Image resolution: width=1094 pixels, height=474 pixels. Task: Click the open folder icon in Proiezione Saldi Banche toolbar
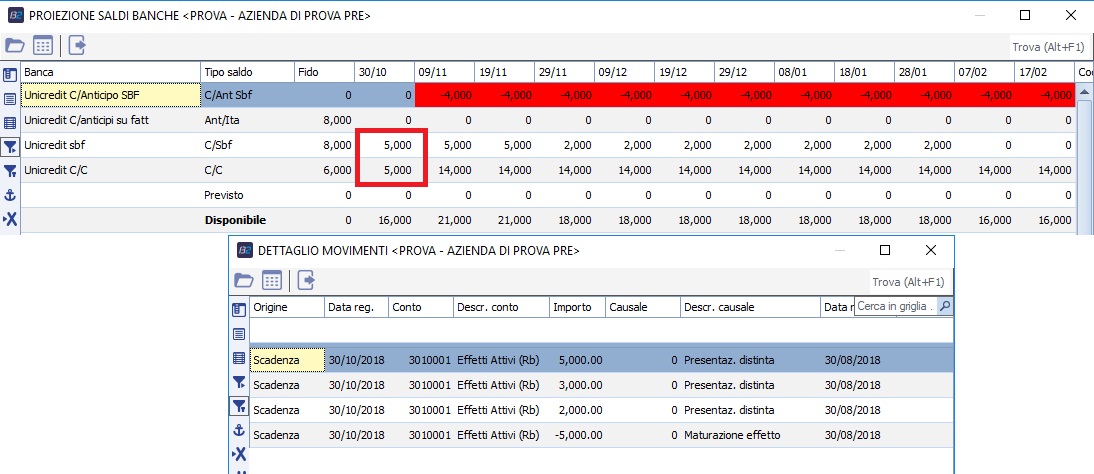[x=14, y=46]
